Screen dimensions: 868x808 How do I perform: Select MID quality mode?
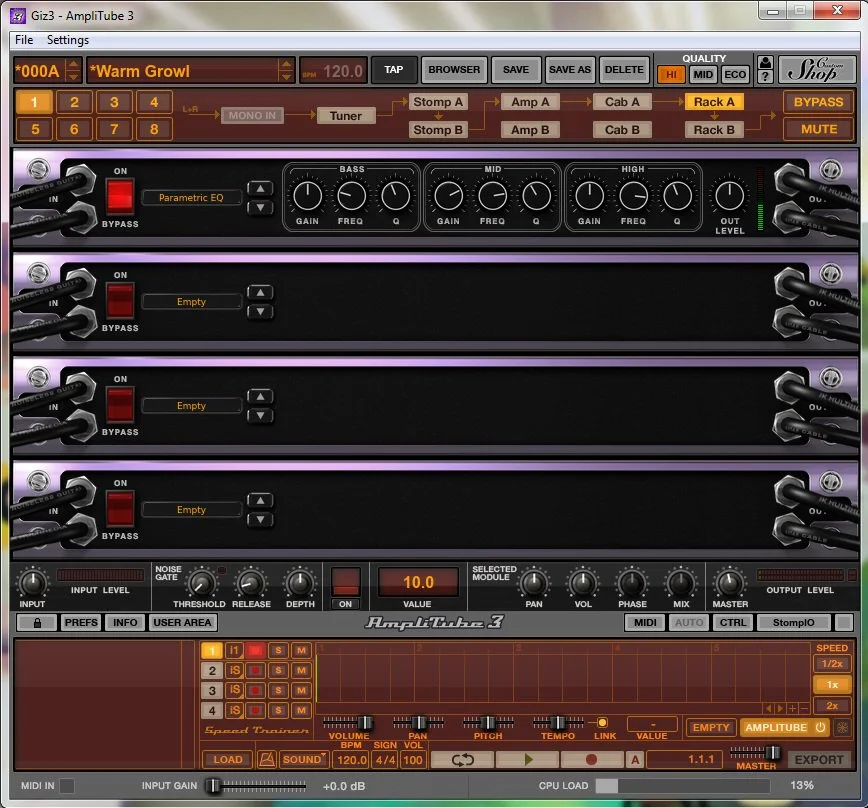click(x=703, y=74)
